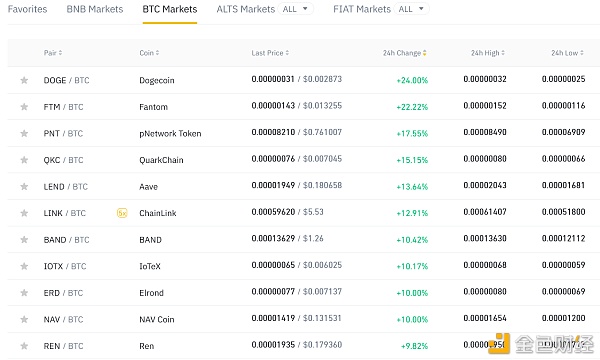The image size is (600, 360).
Task: Click the star next to LEND / BTC
Action: tap(24, 187)
